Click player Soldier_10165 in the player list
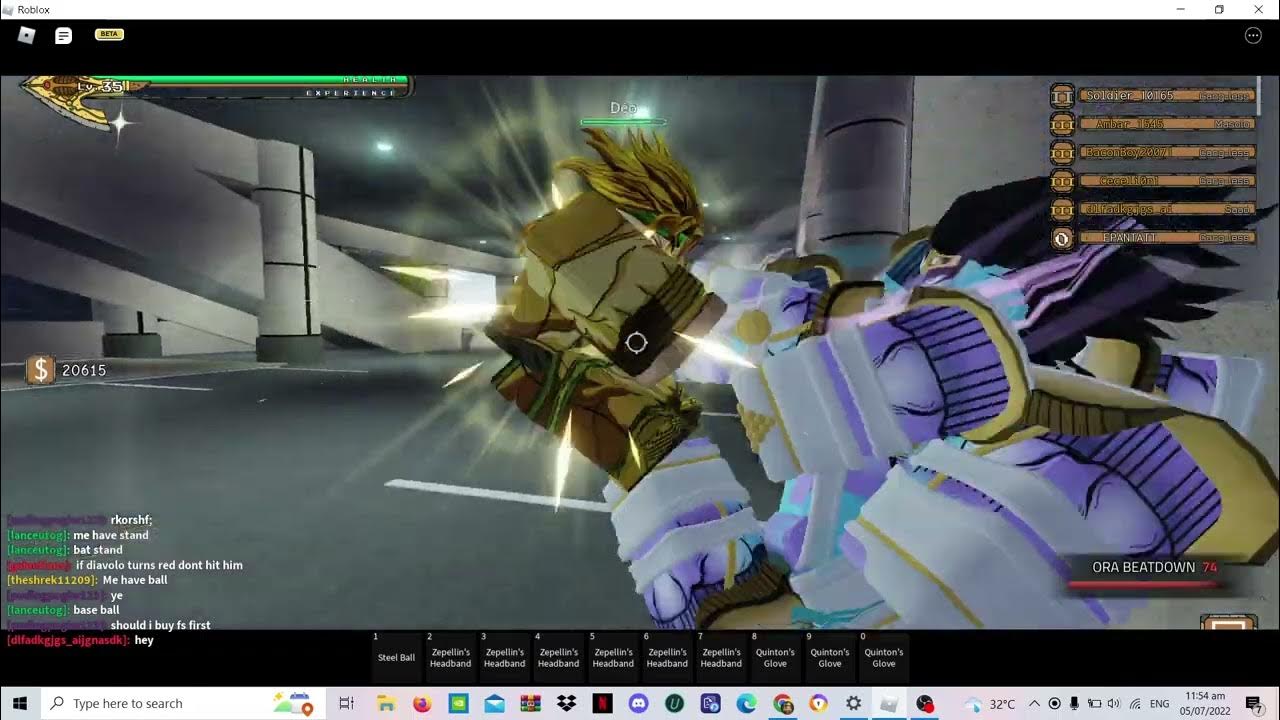The width and height of the screenshot is (1280, 720). [x=1166, y=96]
